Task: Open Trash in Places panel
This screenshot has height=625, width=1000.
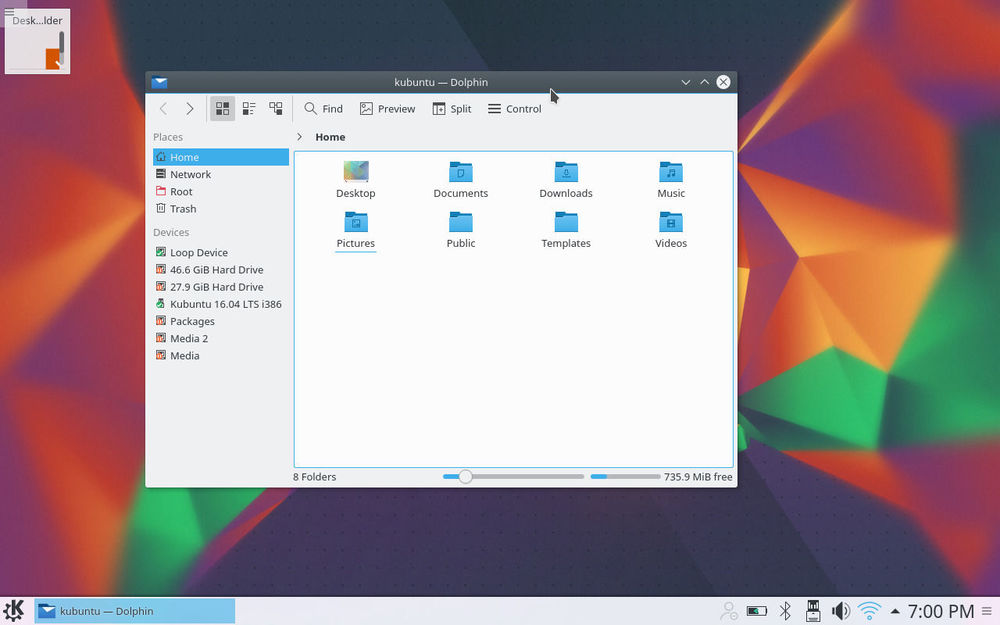Action: [183, 209]
